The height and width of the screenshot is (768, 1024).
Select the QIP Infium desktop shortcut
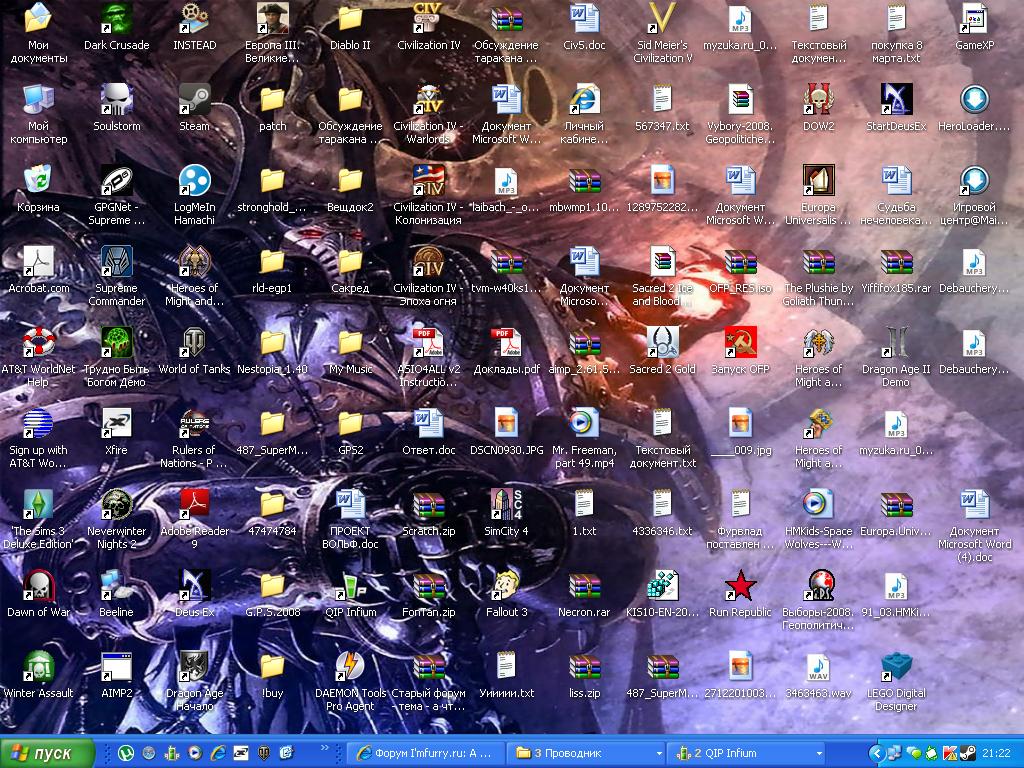[x=350, y=586]
